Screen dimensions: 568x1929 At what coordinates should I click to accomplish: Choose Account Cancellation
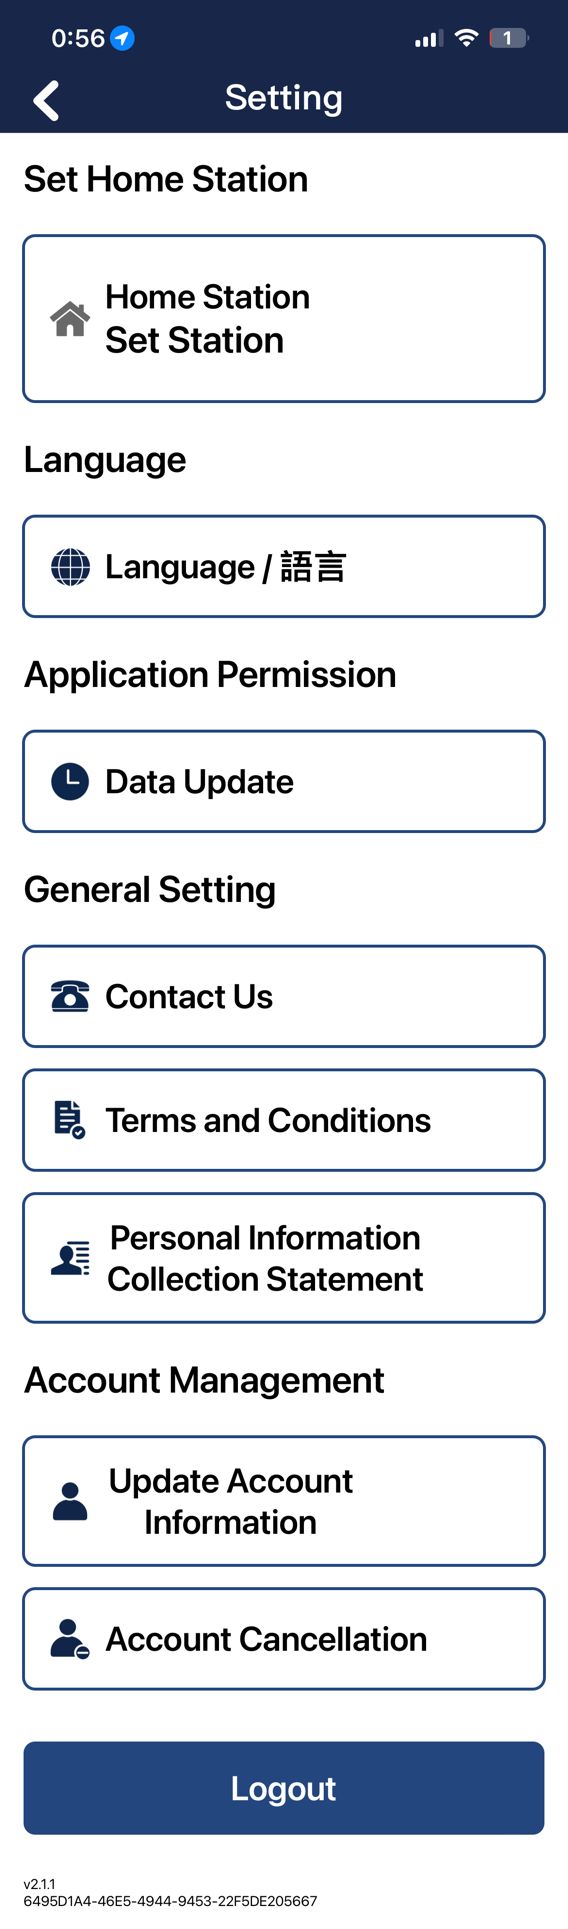pyautogui.click(x=284, y=1639)
